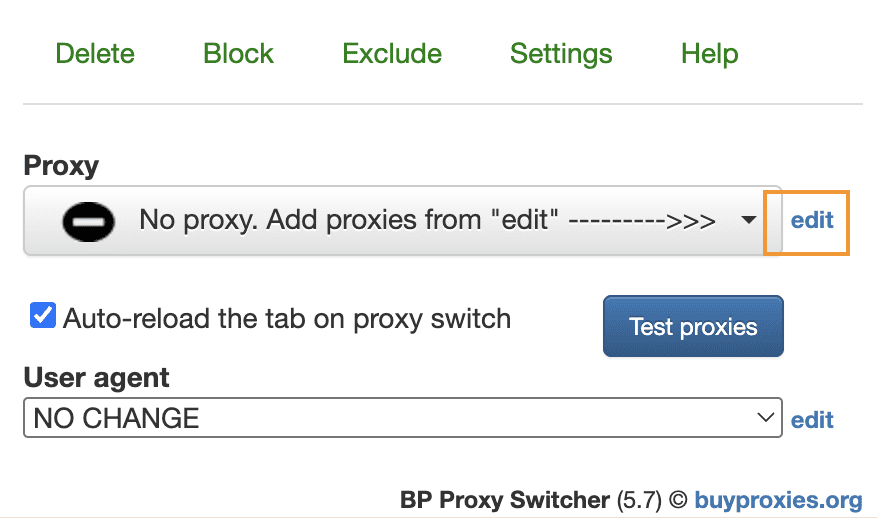Go to Settings in the top menu

pyautogui.click(x=561, y=55)
